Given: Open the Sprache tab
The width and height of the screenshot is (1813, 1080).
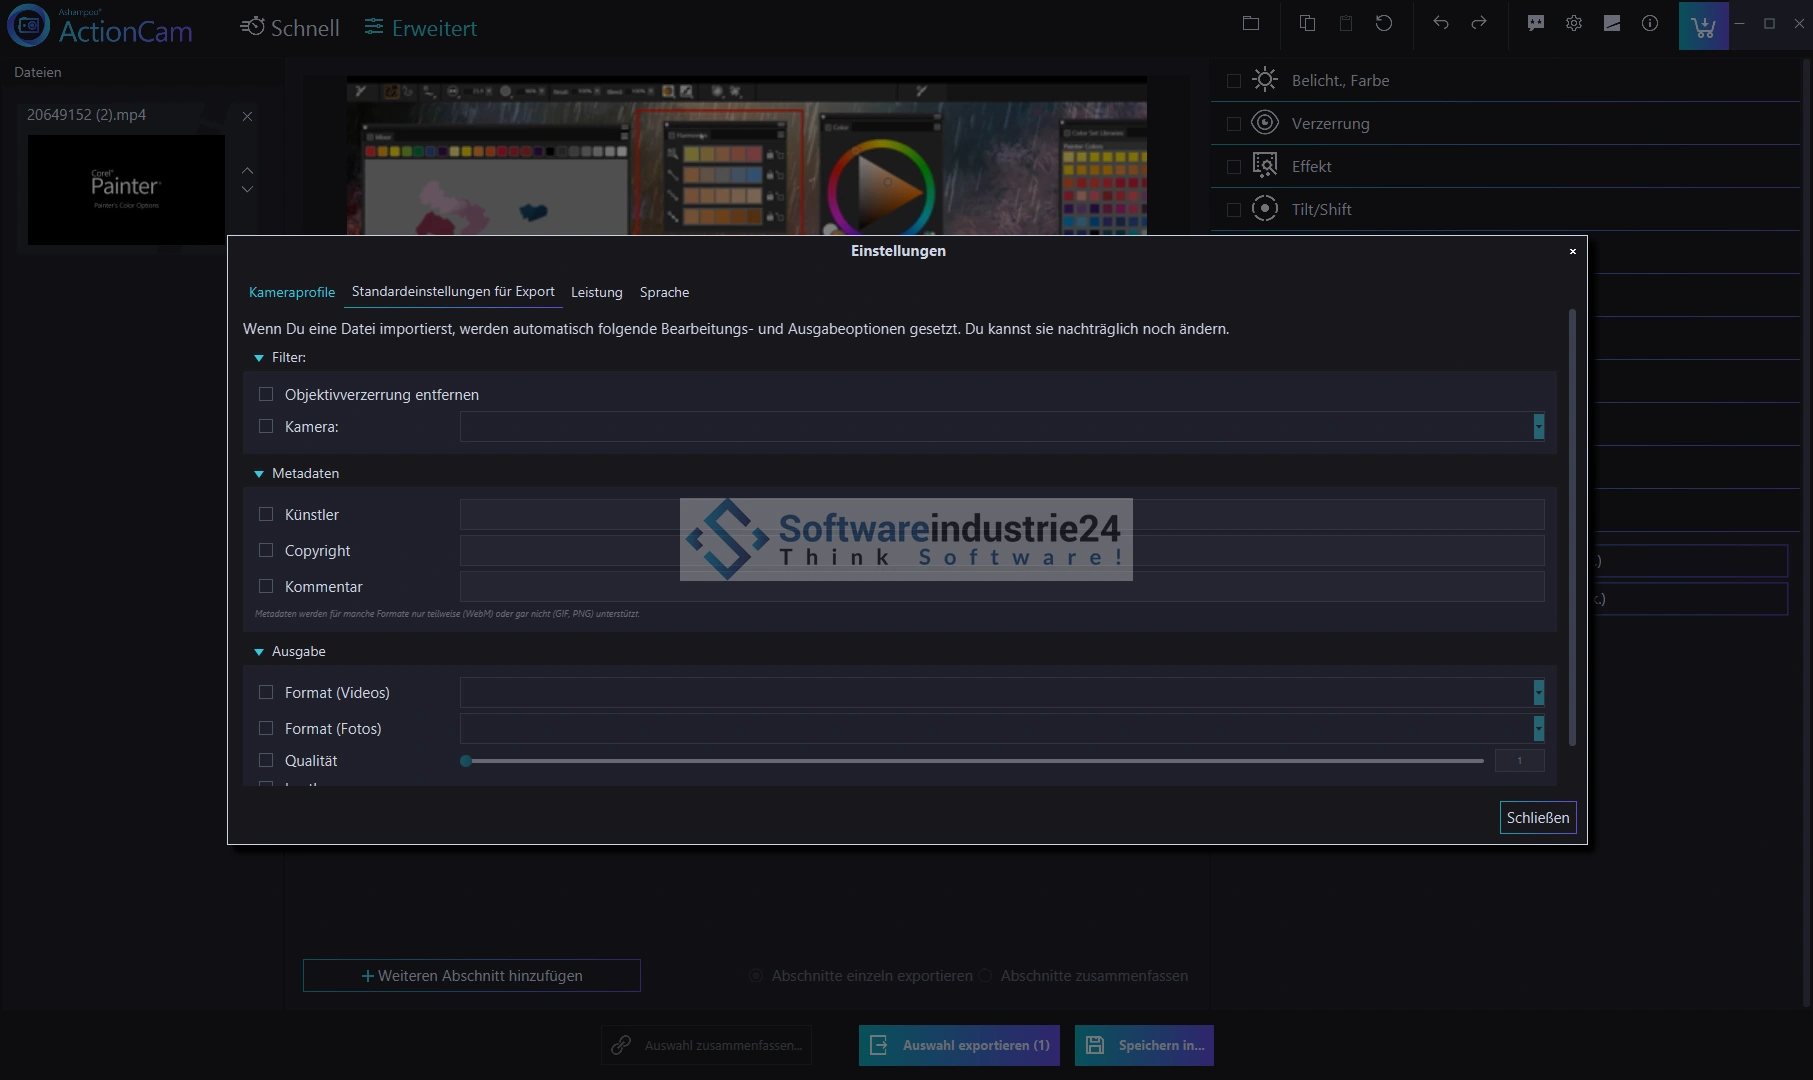Looking at the screenshot, I should click(x=664, y=293).
